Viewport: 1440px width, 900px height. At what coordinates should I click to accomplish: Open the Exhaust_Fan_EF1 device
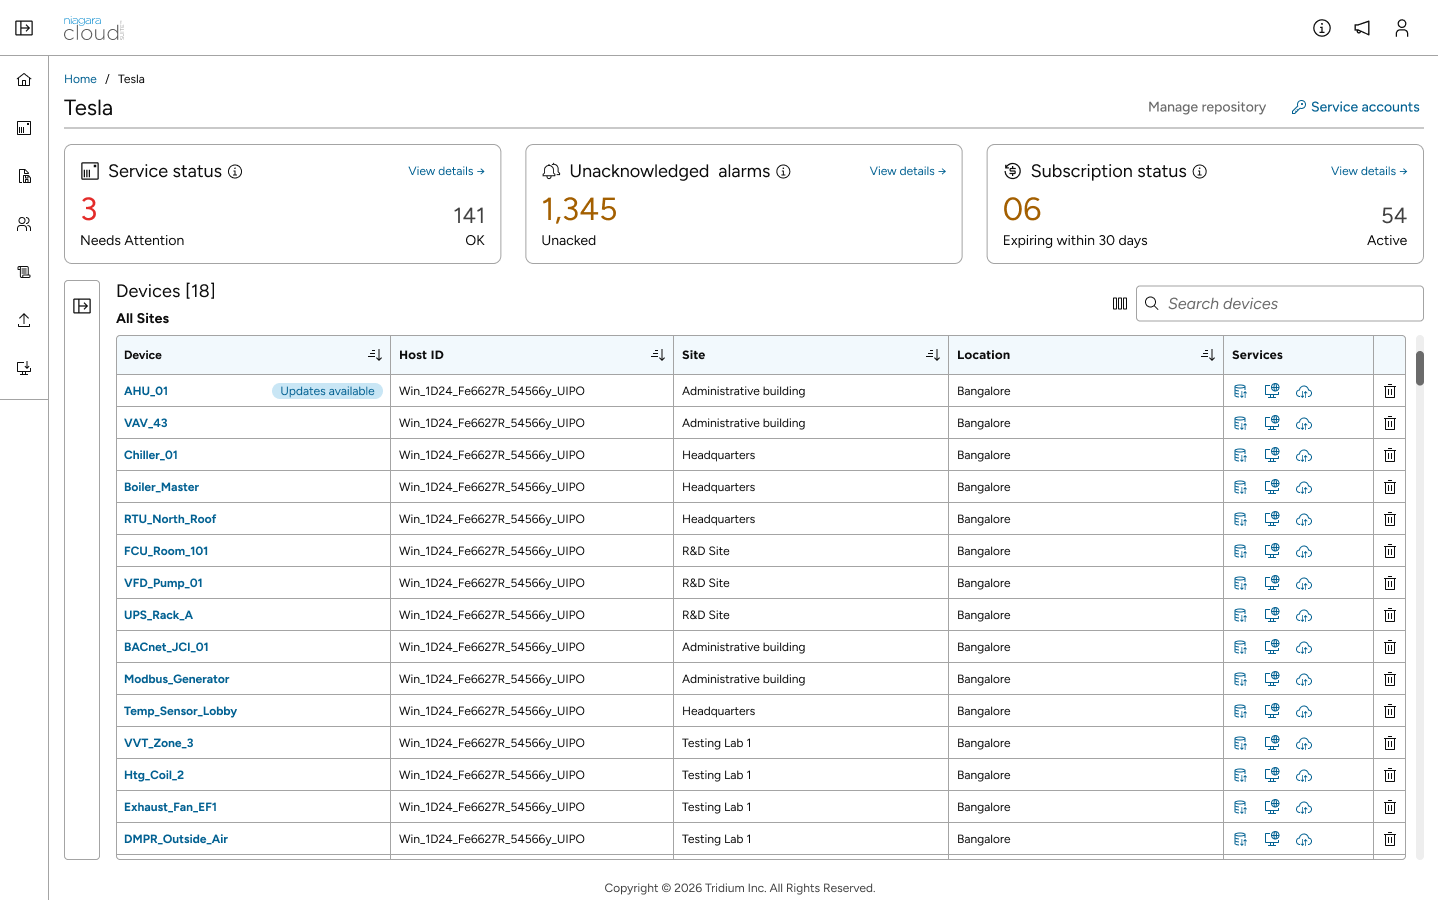170,807
